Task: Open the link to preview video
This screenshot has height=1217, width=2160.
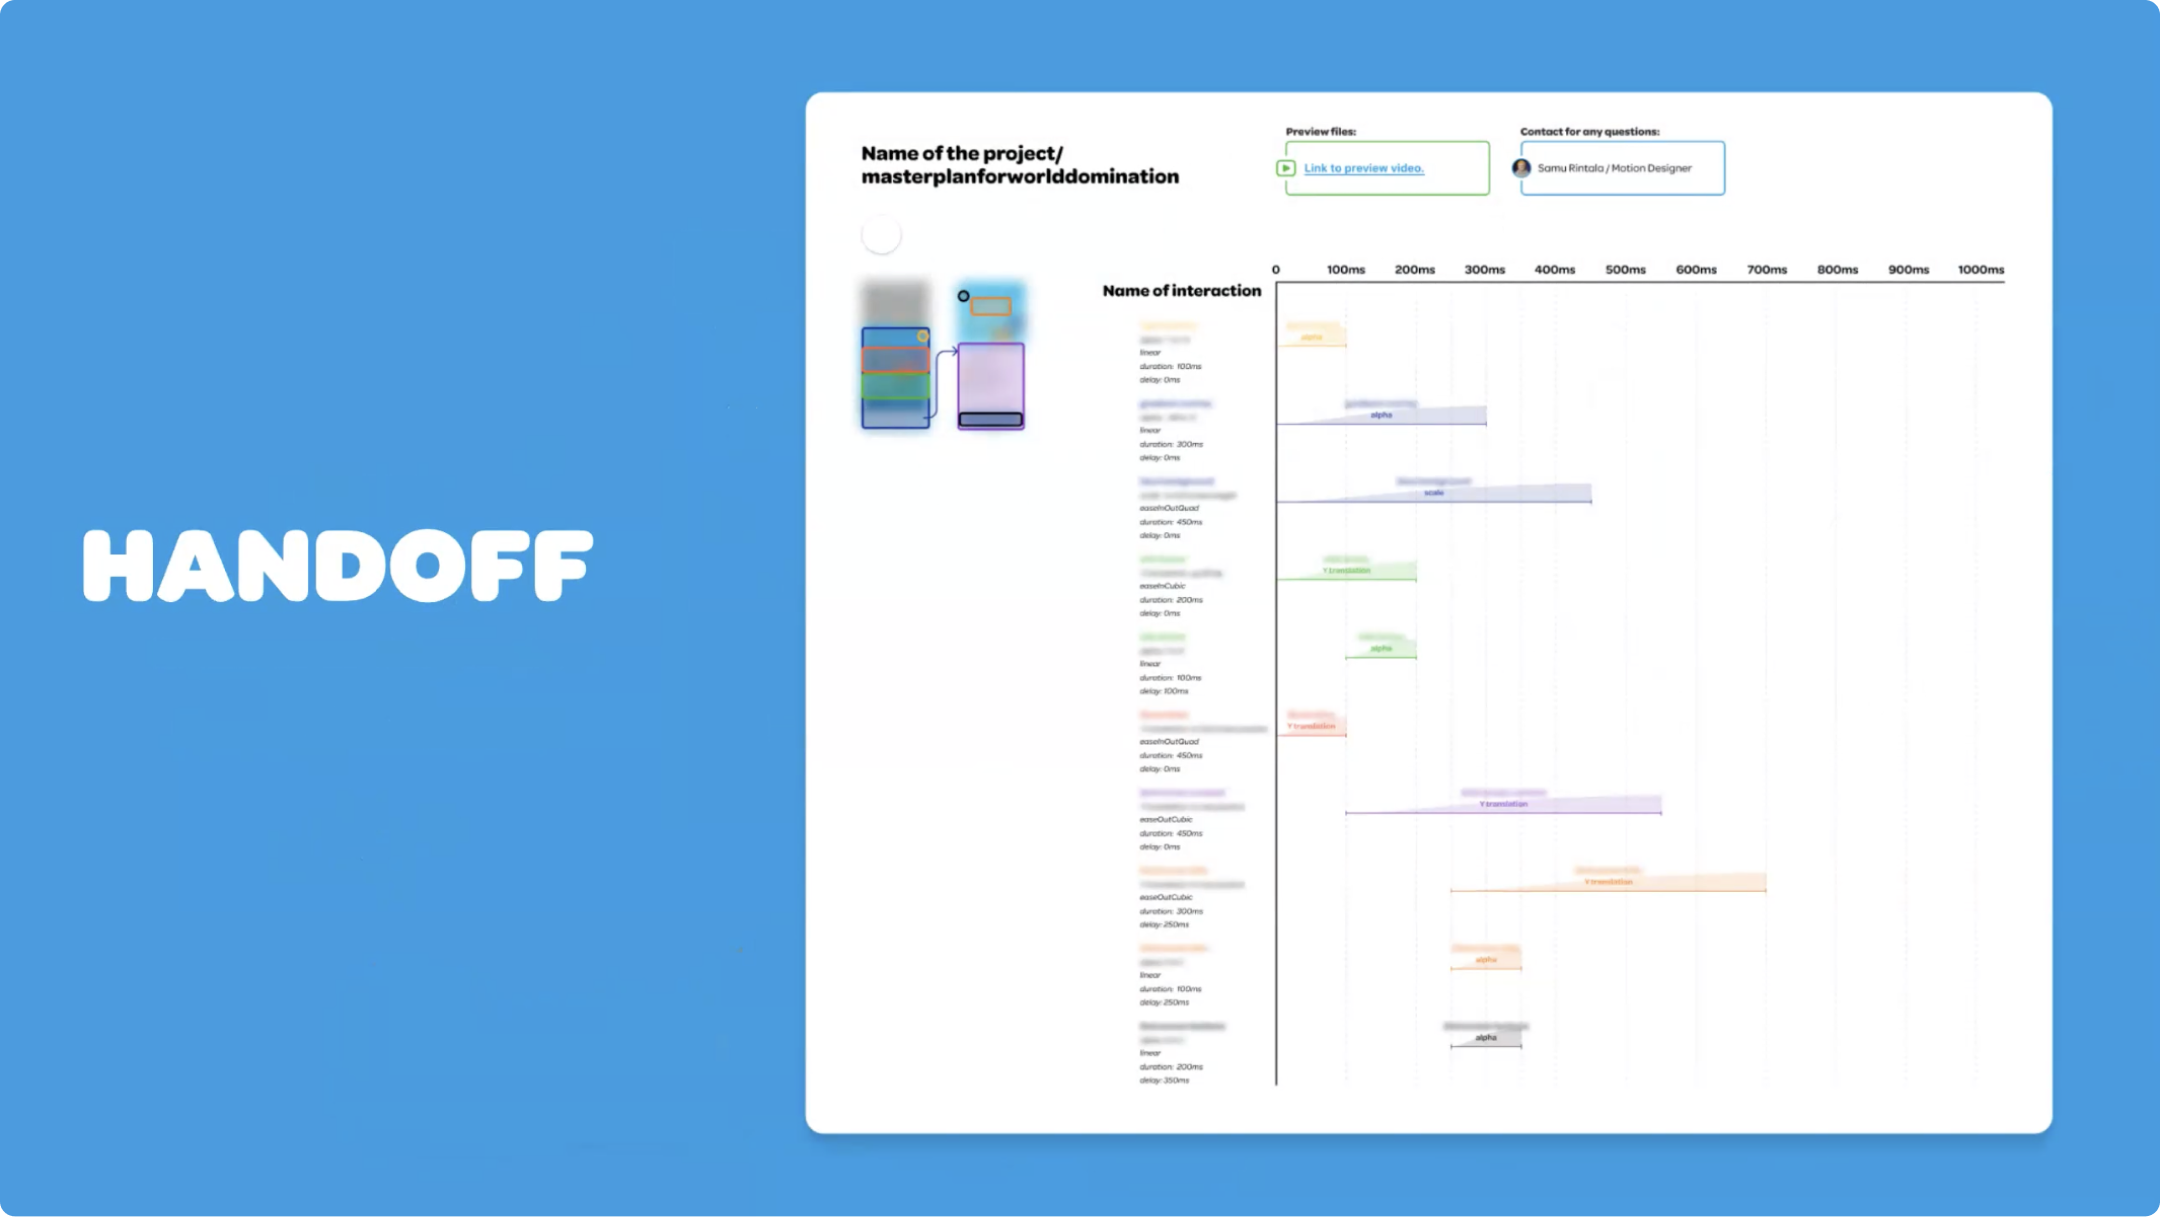Action: click(1362, 168)
